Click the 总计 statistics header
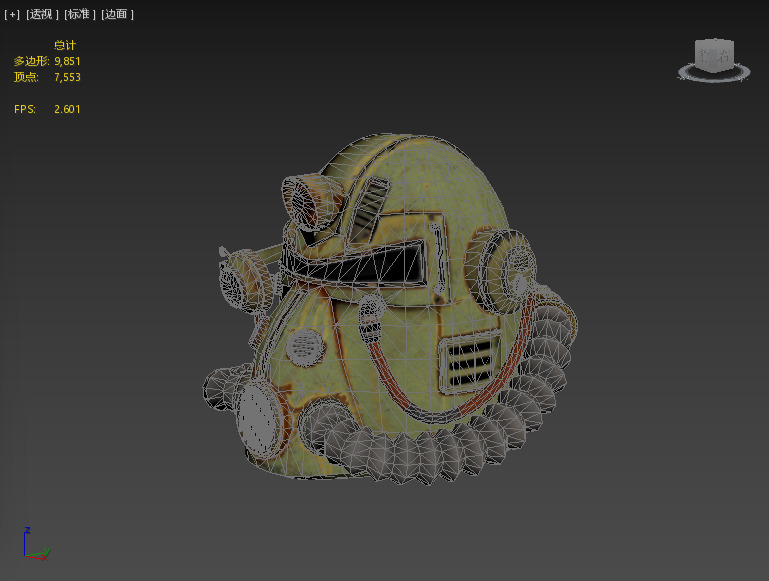769x581 pixels. tap(65, 45)
